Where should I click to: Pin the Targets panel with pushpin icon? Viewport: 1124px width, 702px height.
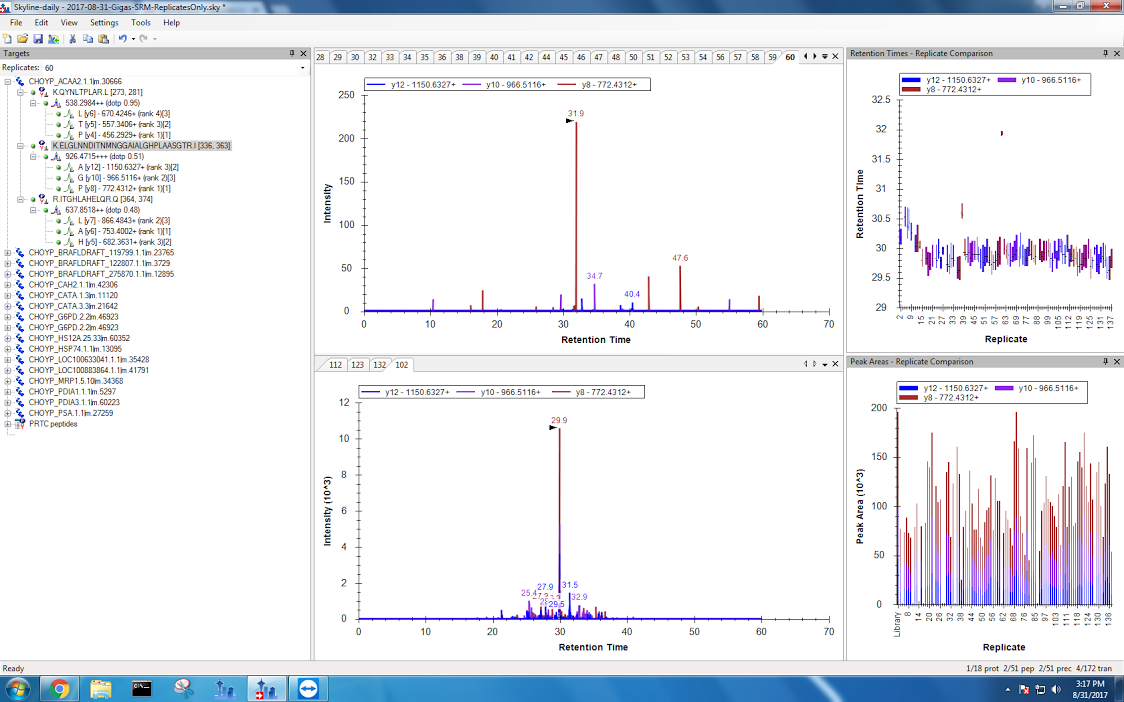pos(292,53)
